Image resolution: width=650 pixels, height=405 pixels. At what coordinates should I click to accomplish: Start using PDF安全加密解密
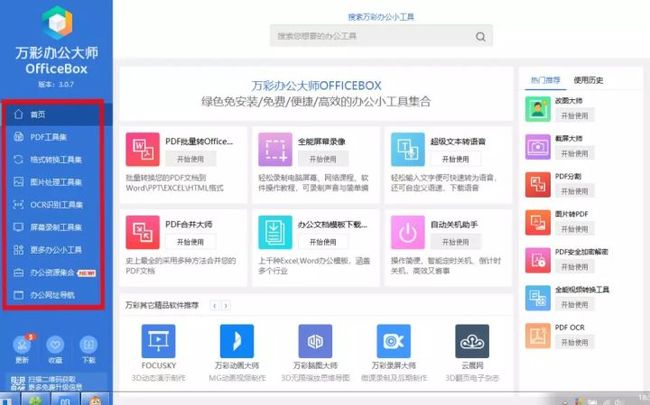tap(575, 267)
